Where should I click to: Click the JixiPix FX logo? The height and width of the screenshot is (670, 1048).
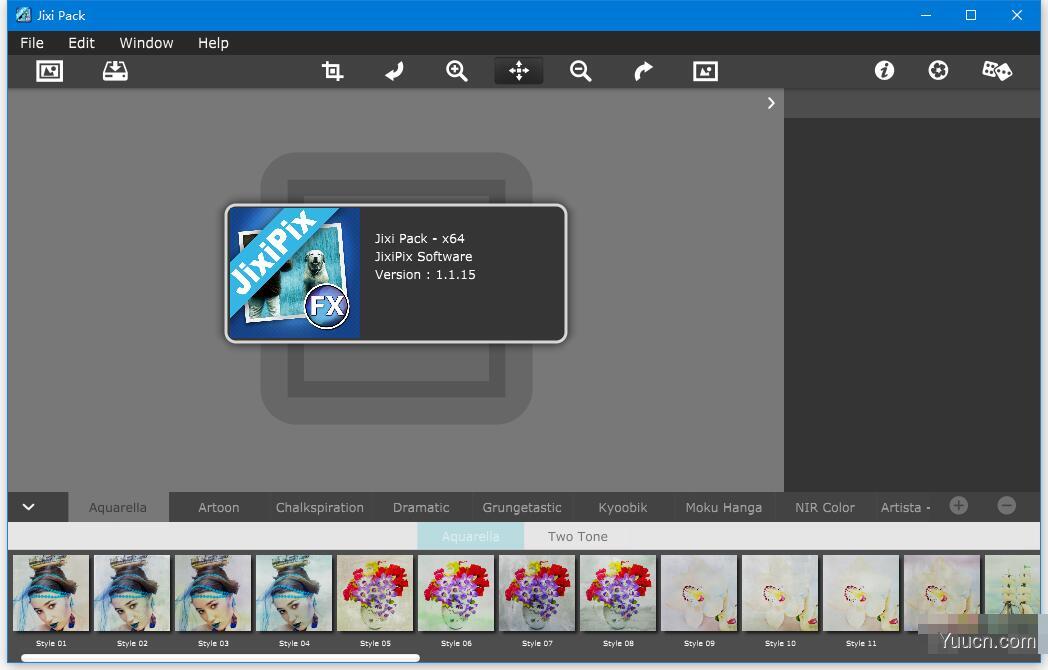click(294, 273)
